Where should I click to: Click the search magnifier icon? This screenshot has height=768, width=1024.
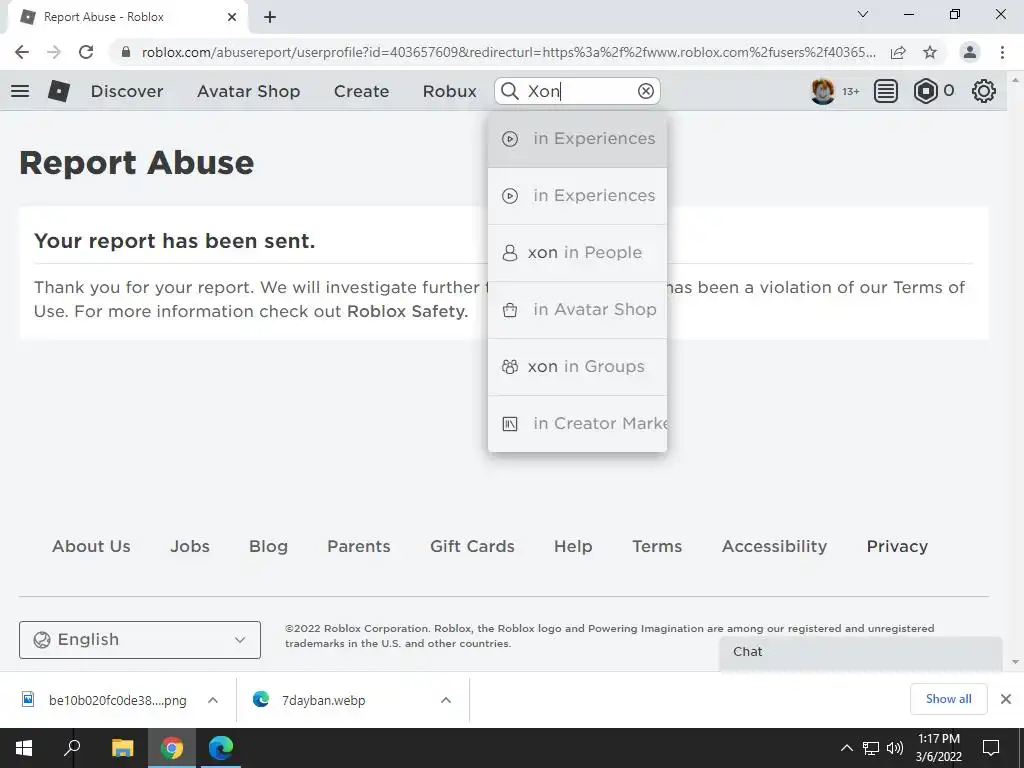[x=510, y=91]
